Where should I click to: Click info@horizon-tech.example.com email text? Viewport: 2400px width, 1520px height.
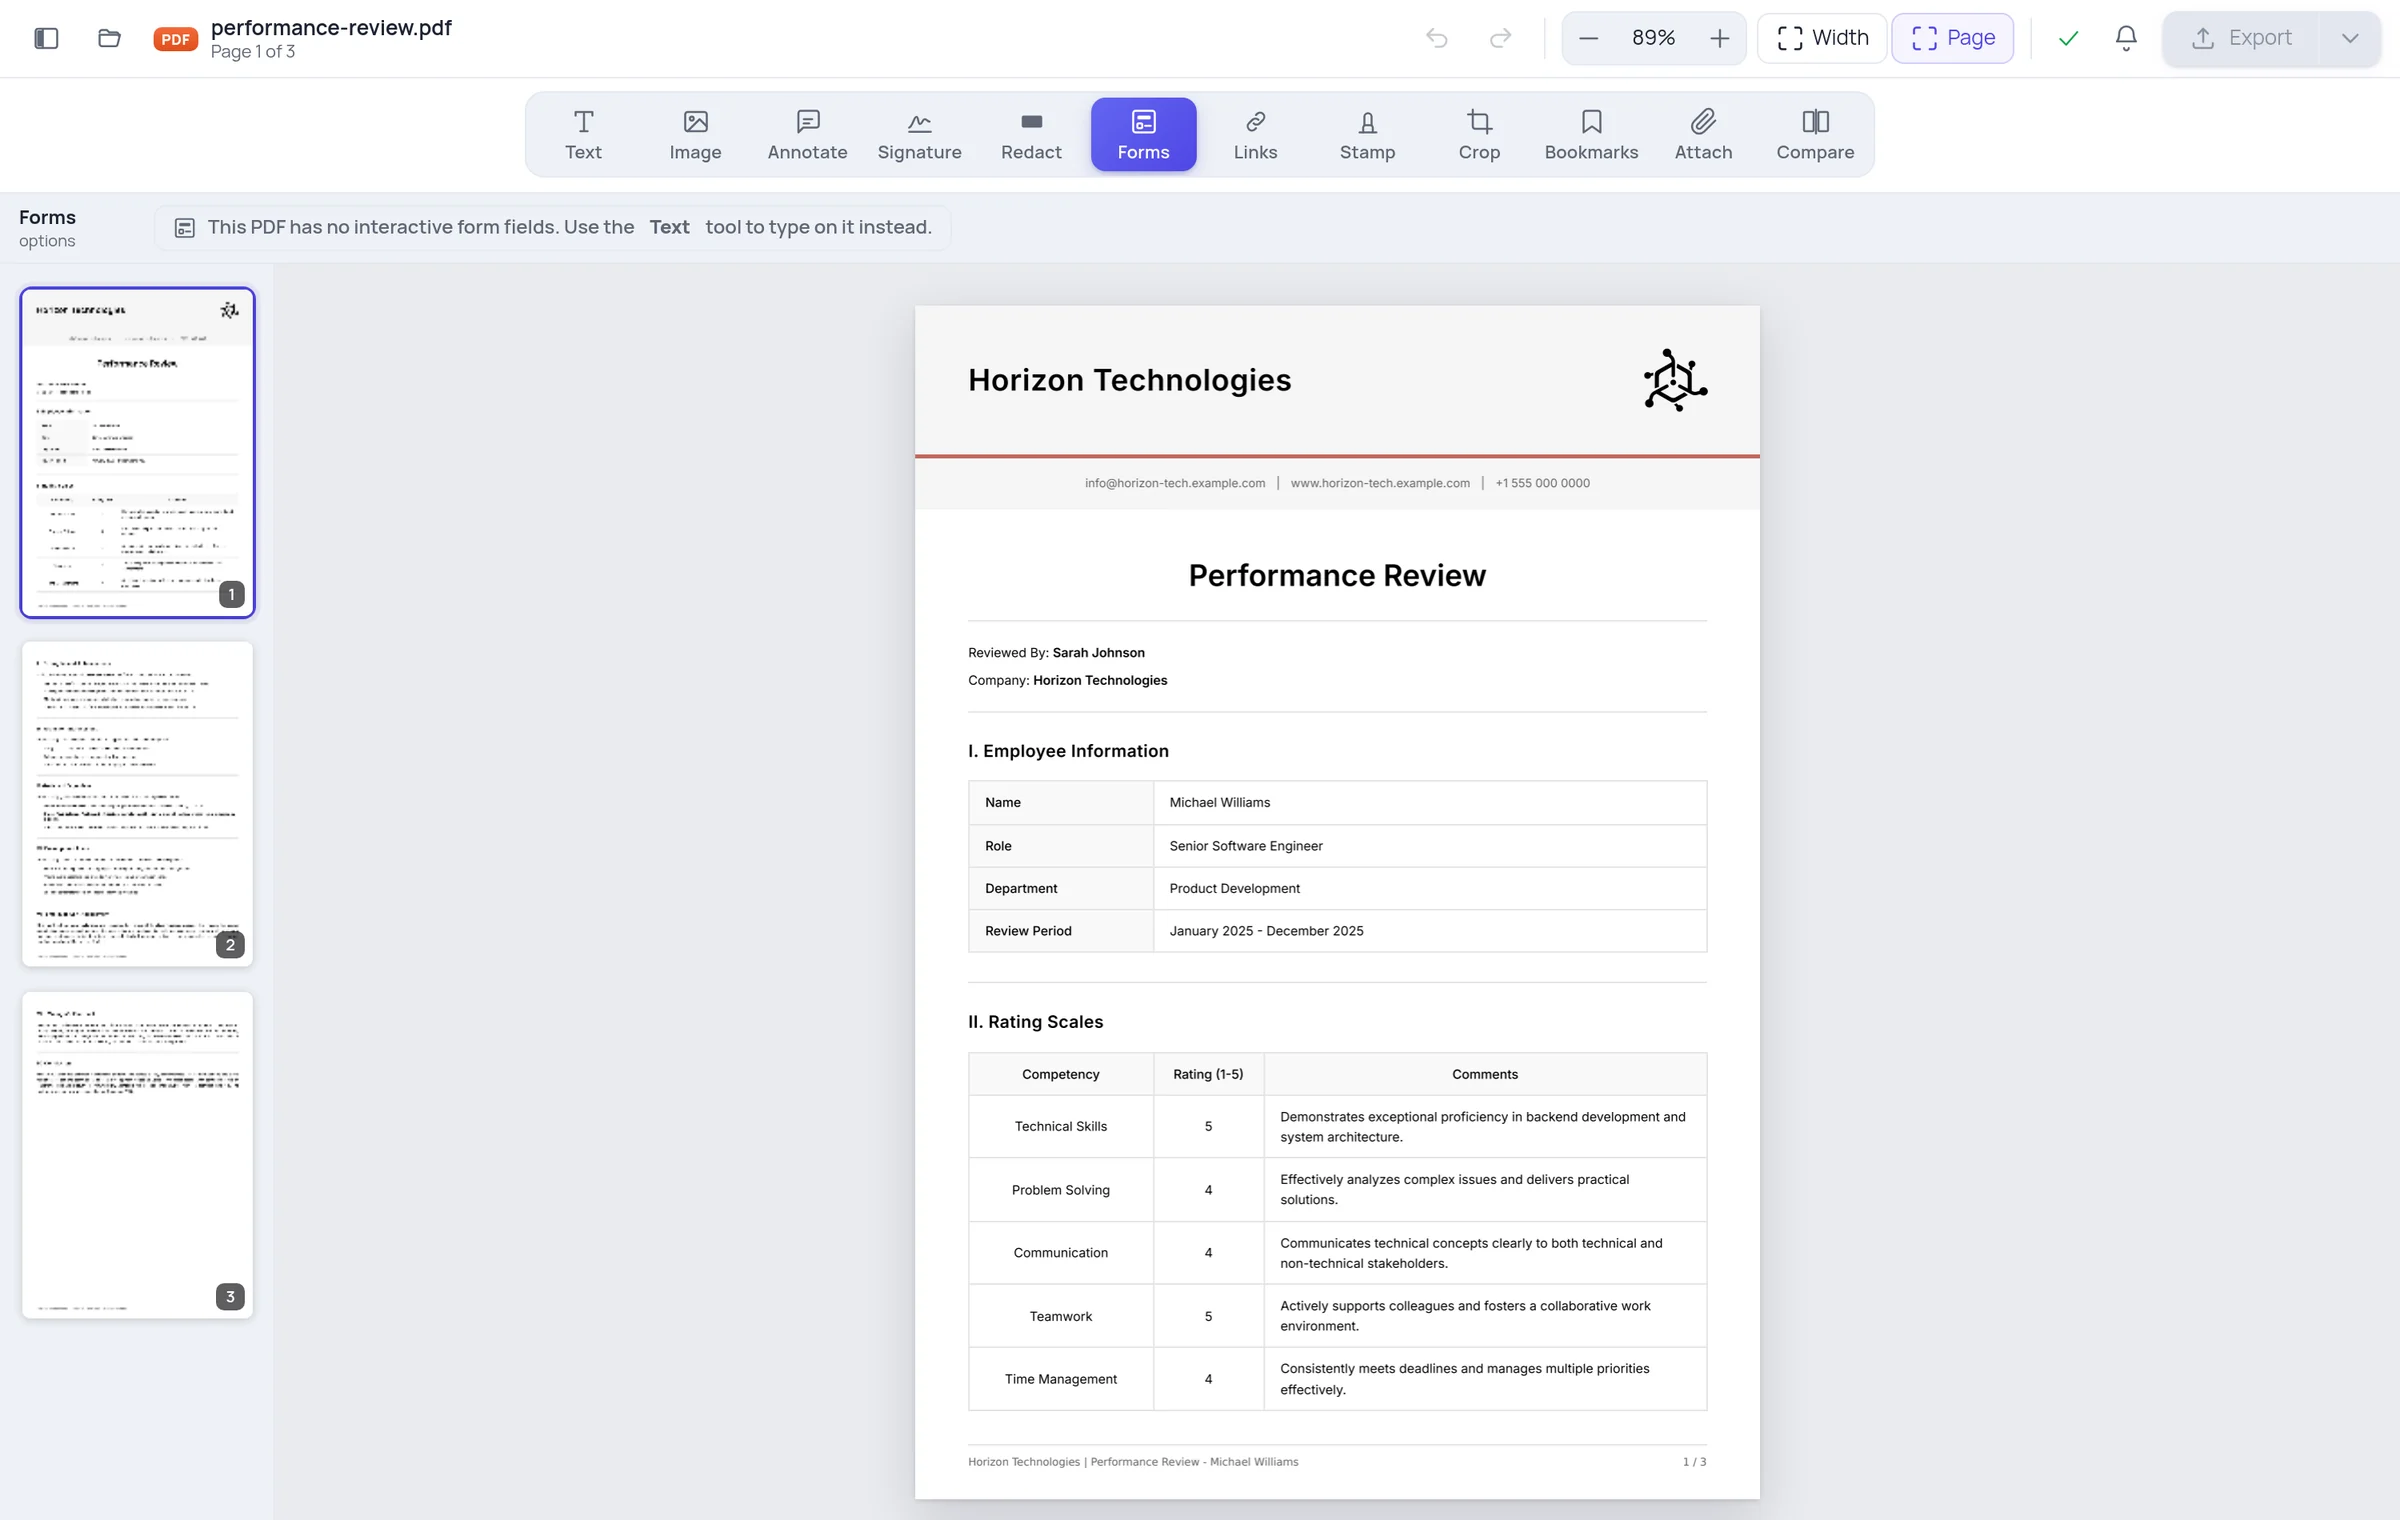[1175, 483]
